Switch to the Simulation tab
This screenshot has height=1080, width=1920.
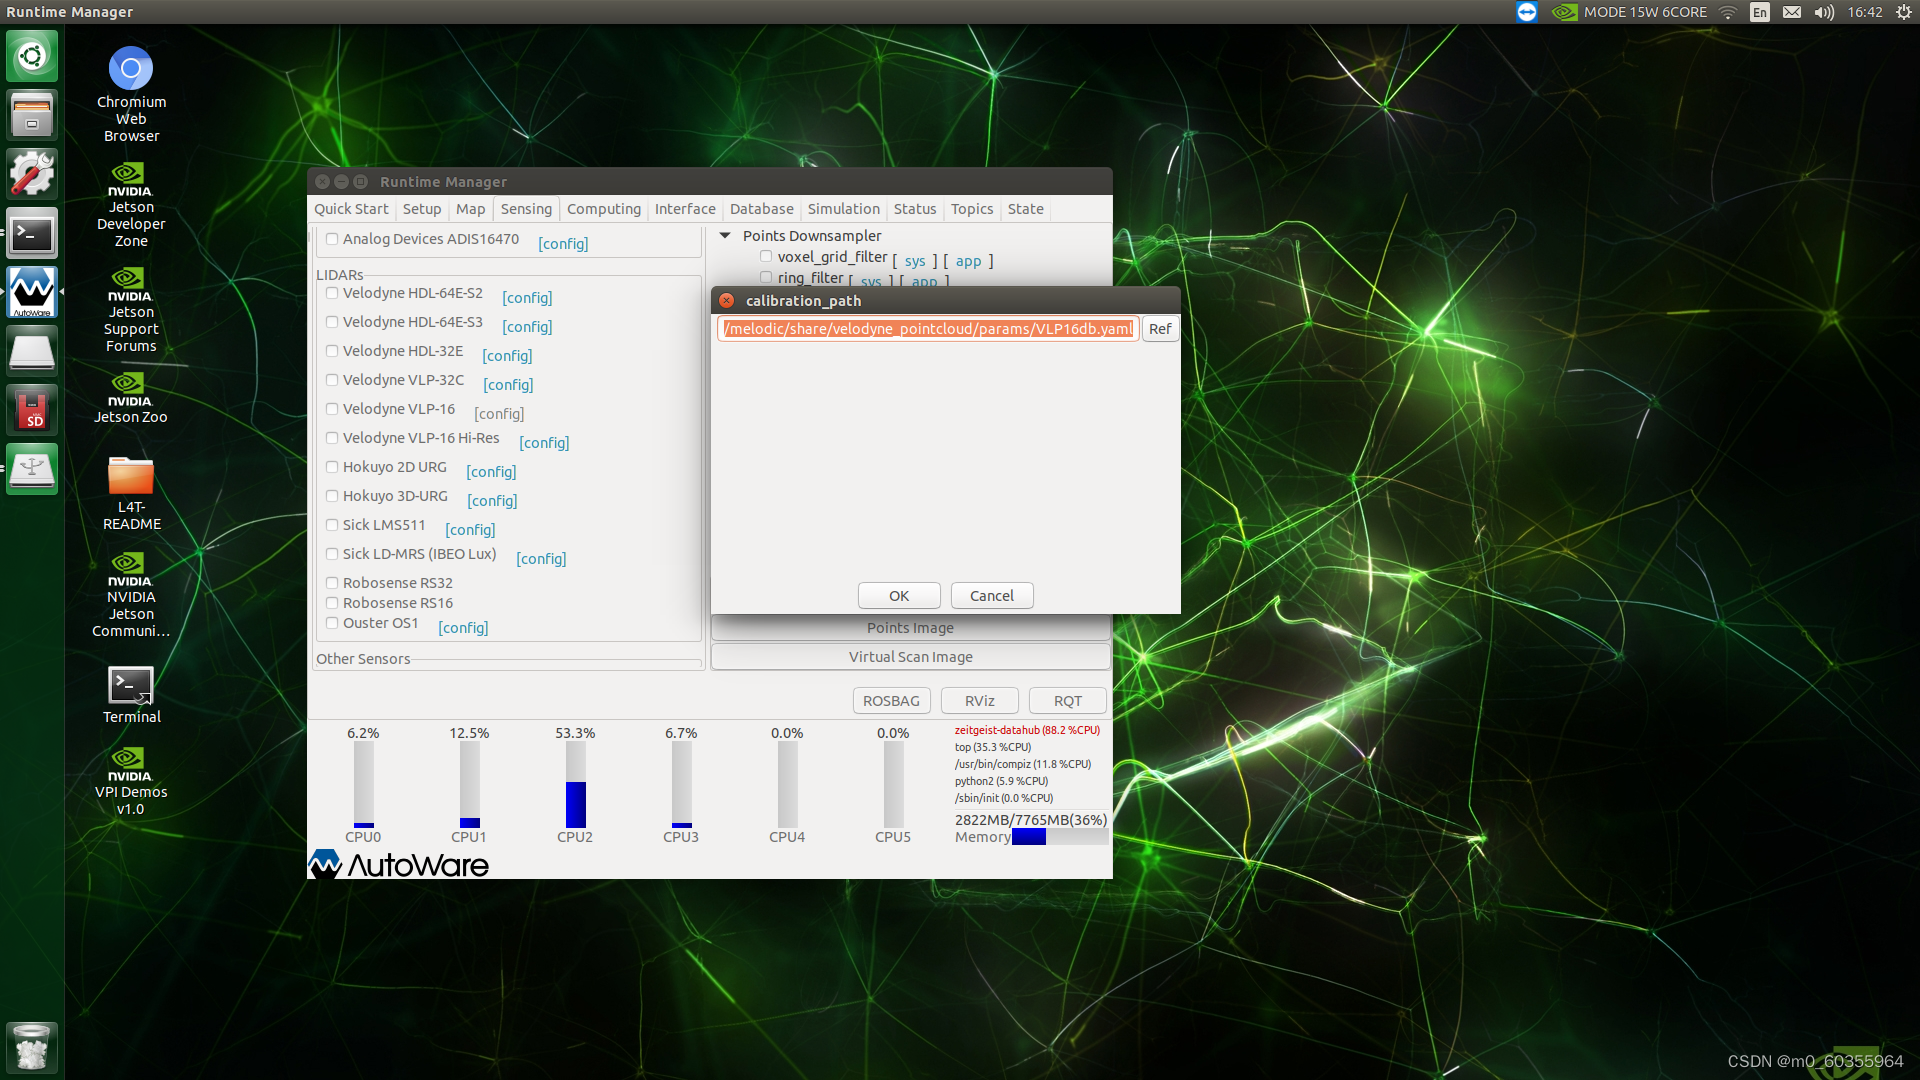pyautogui.click(x=843, y=209)
